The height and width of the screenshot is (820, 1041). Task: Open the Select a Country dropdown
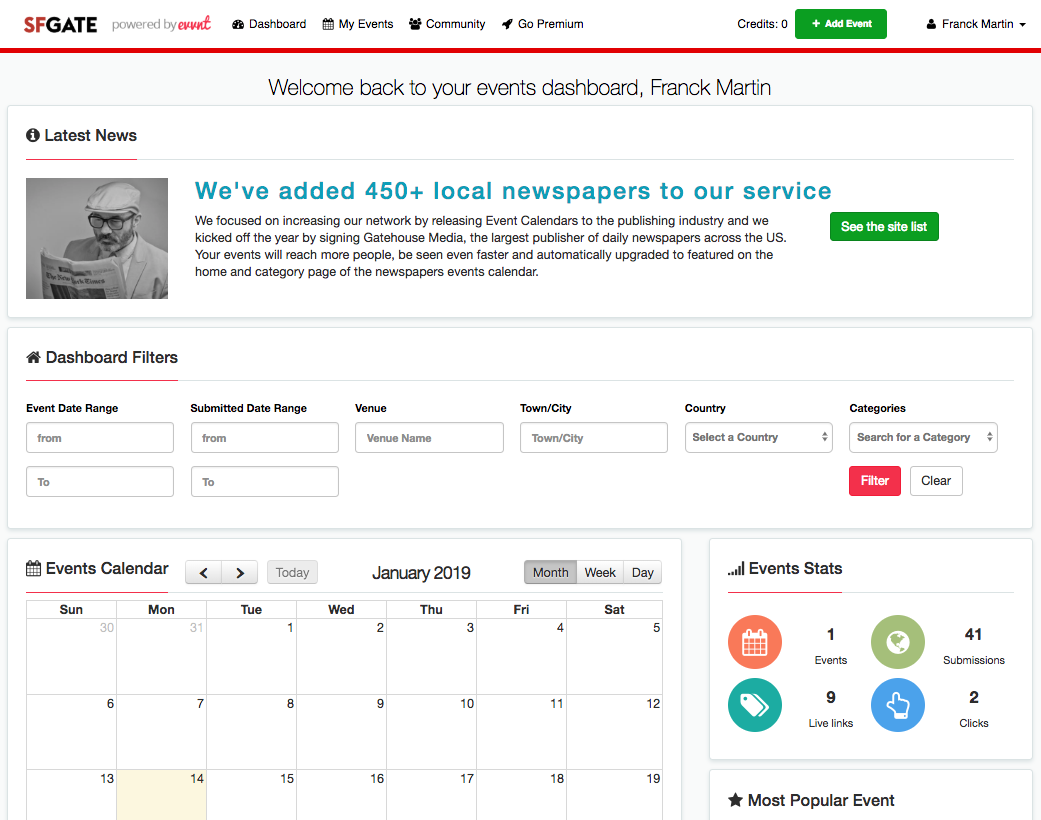(x=758, y=438)
